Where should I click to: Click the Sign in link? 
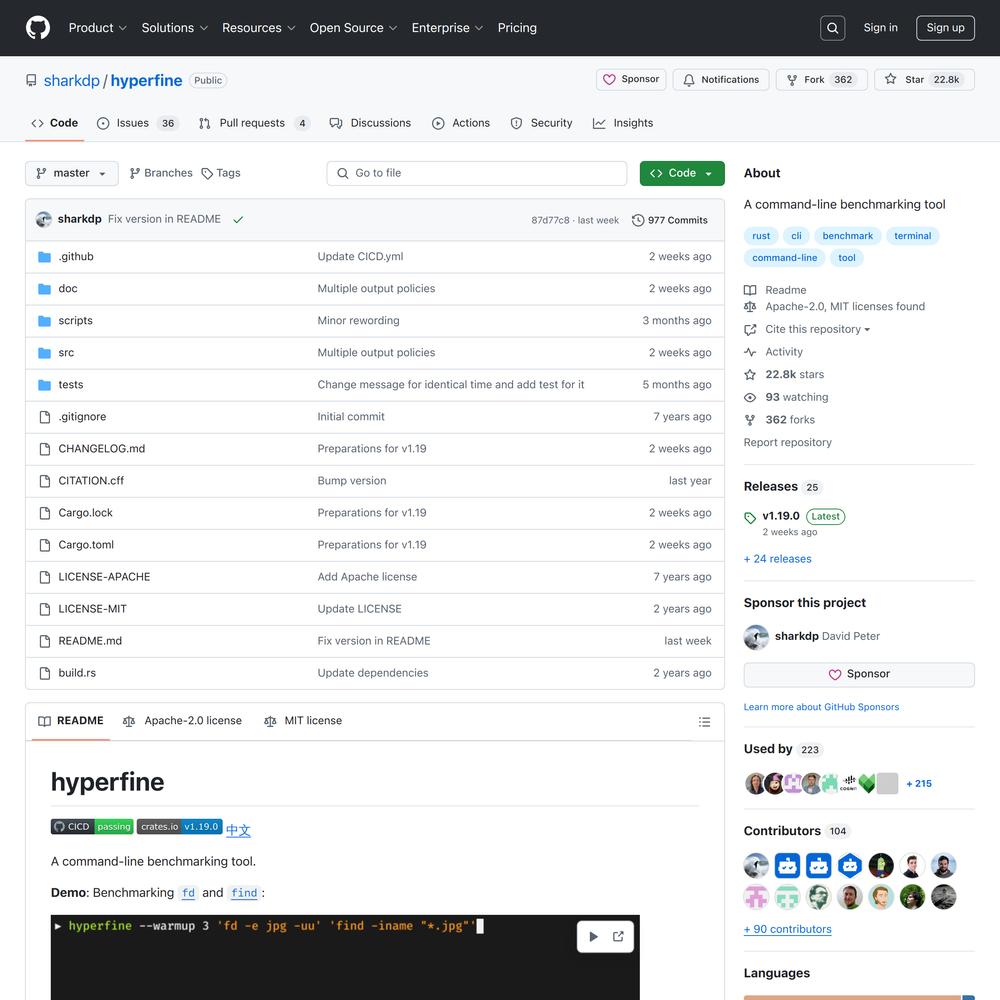click(x=880, y=27)
